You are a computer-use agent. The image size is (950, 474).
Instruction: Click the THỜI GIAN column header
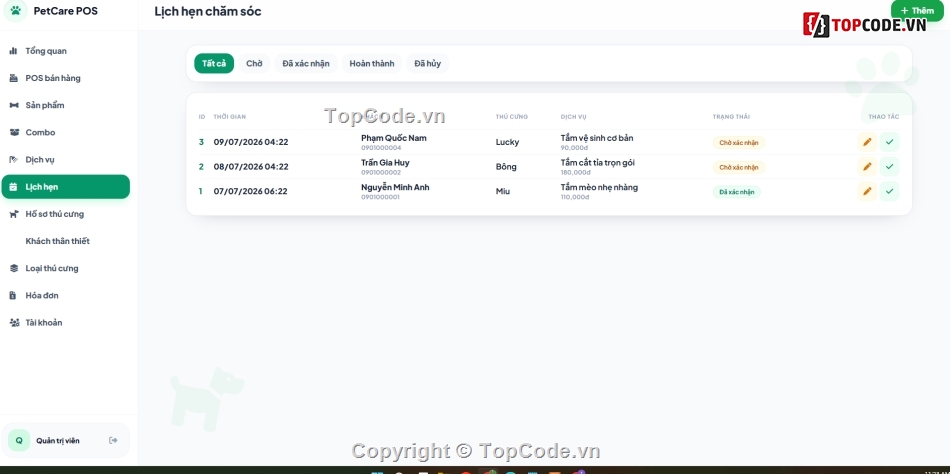point(230,117)
